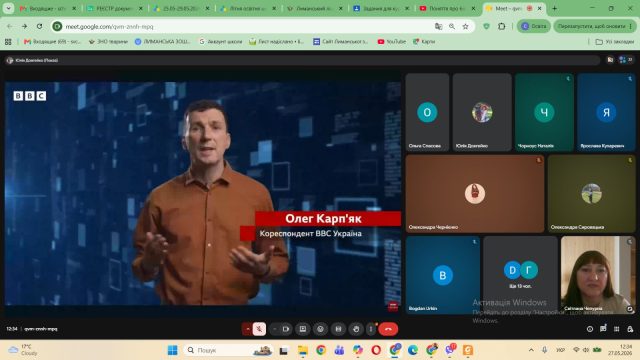Open camera video settings arrow
Screen dimensions: 640x360
tap(274, 329)
